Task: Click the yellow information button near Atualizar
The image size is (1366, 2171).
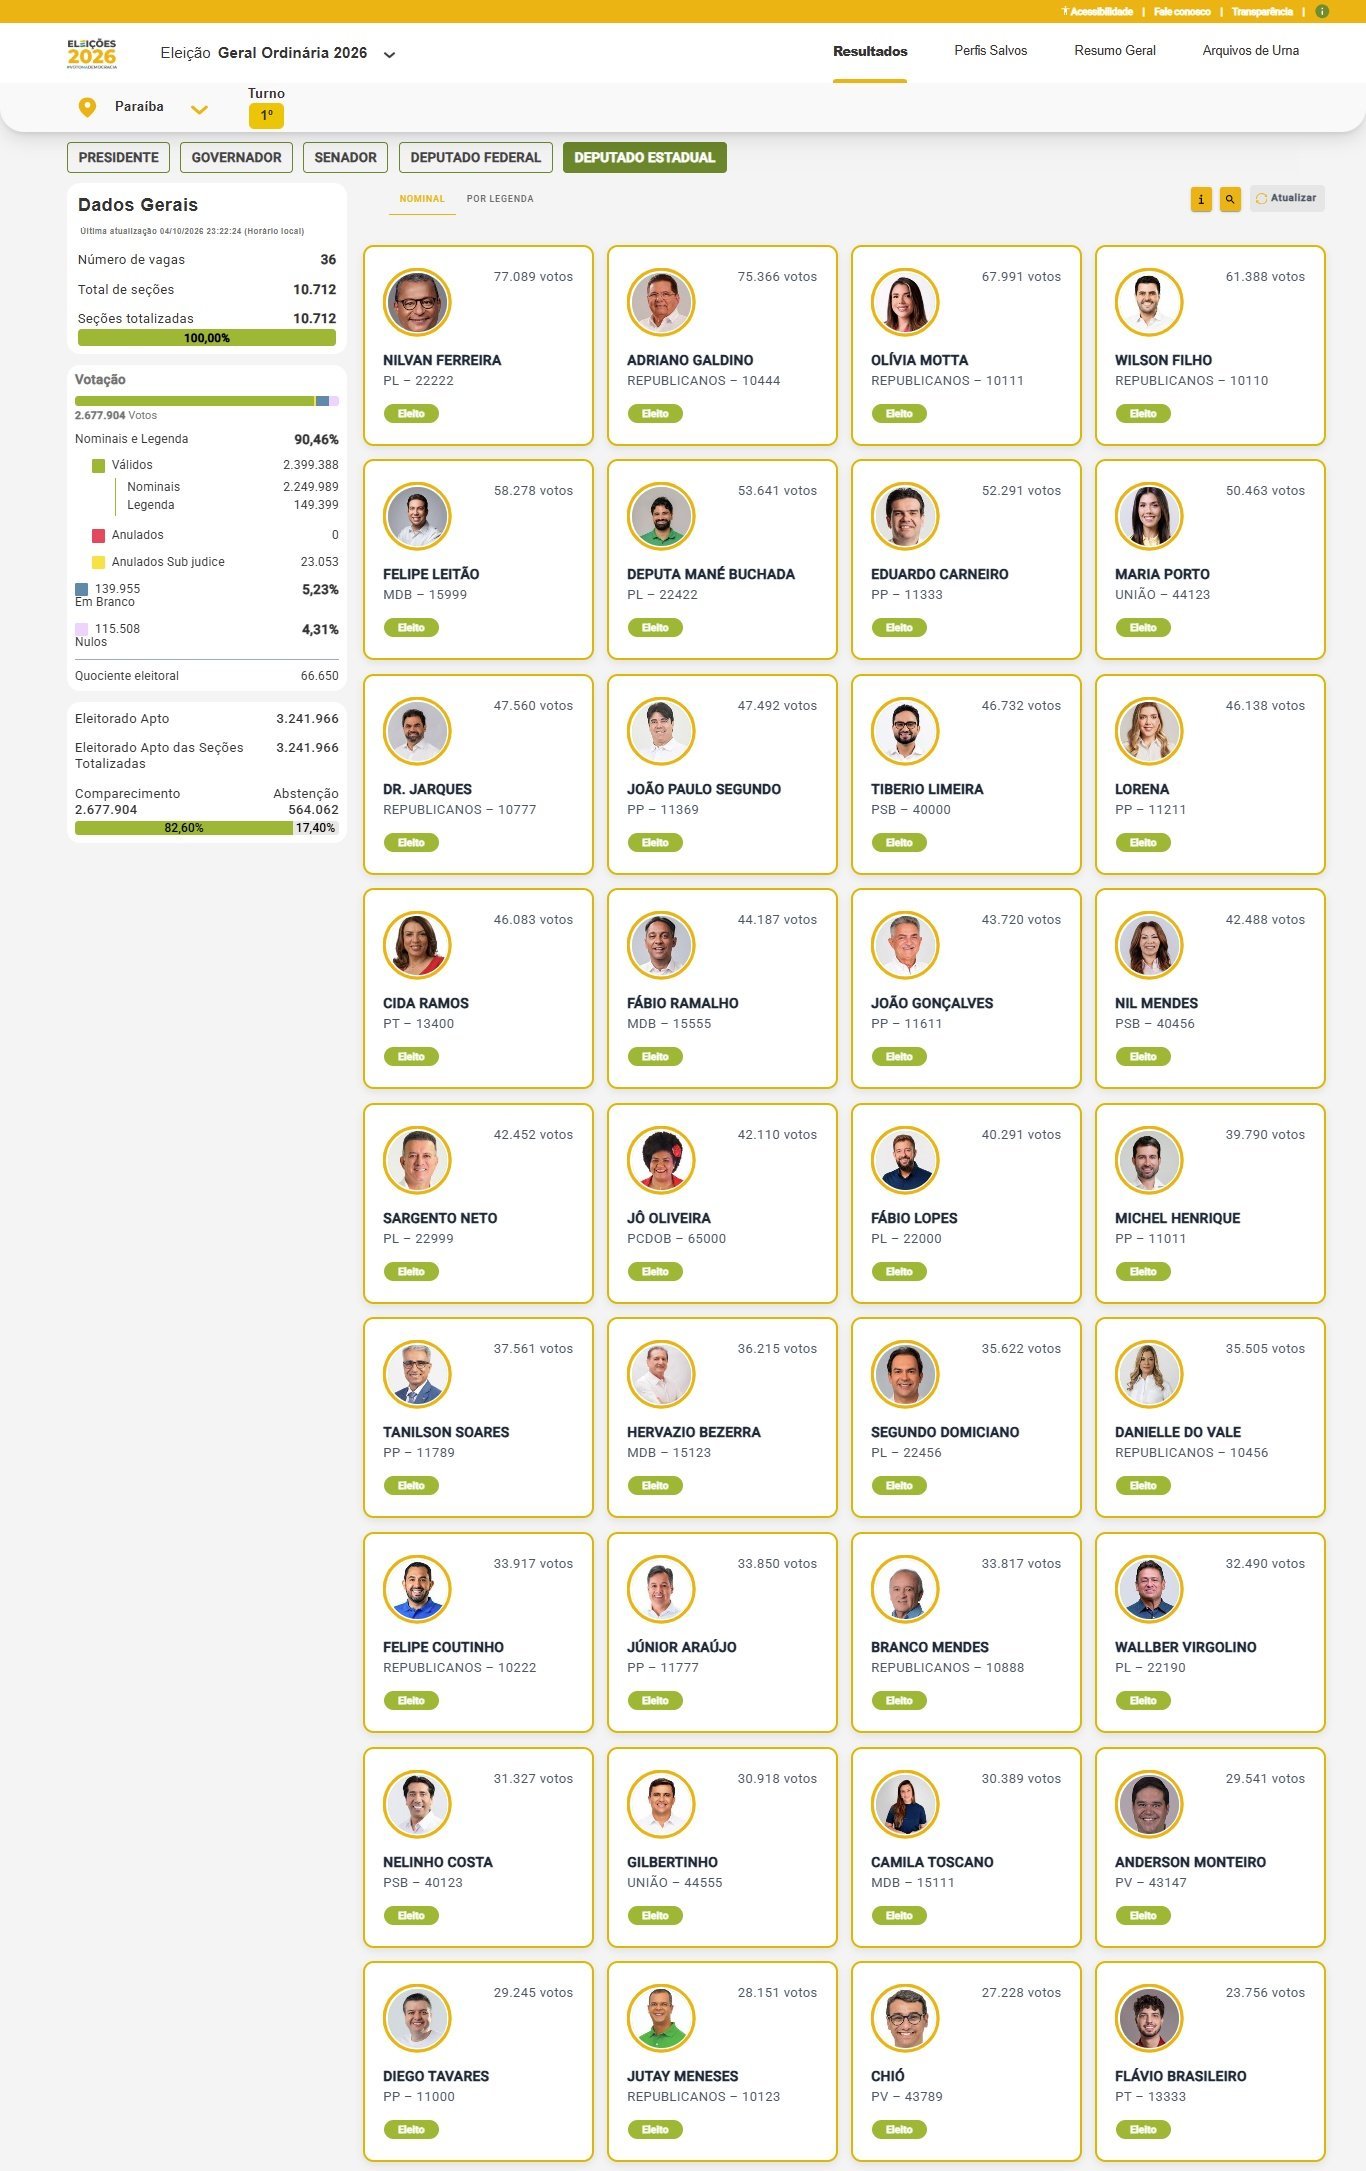Action: pyautogui.click(x=1201, y=199)
